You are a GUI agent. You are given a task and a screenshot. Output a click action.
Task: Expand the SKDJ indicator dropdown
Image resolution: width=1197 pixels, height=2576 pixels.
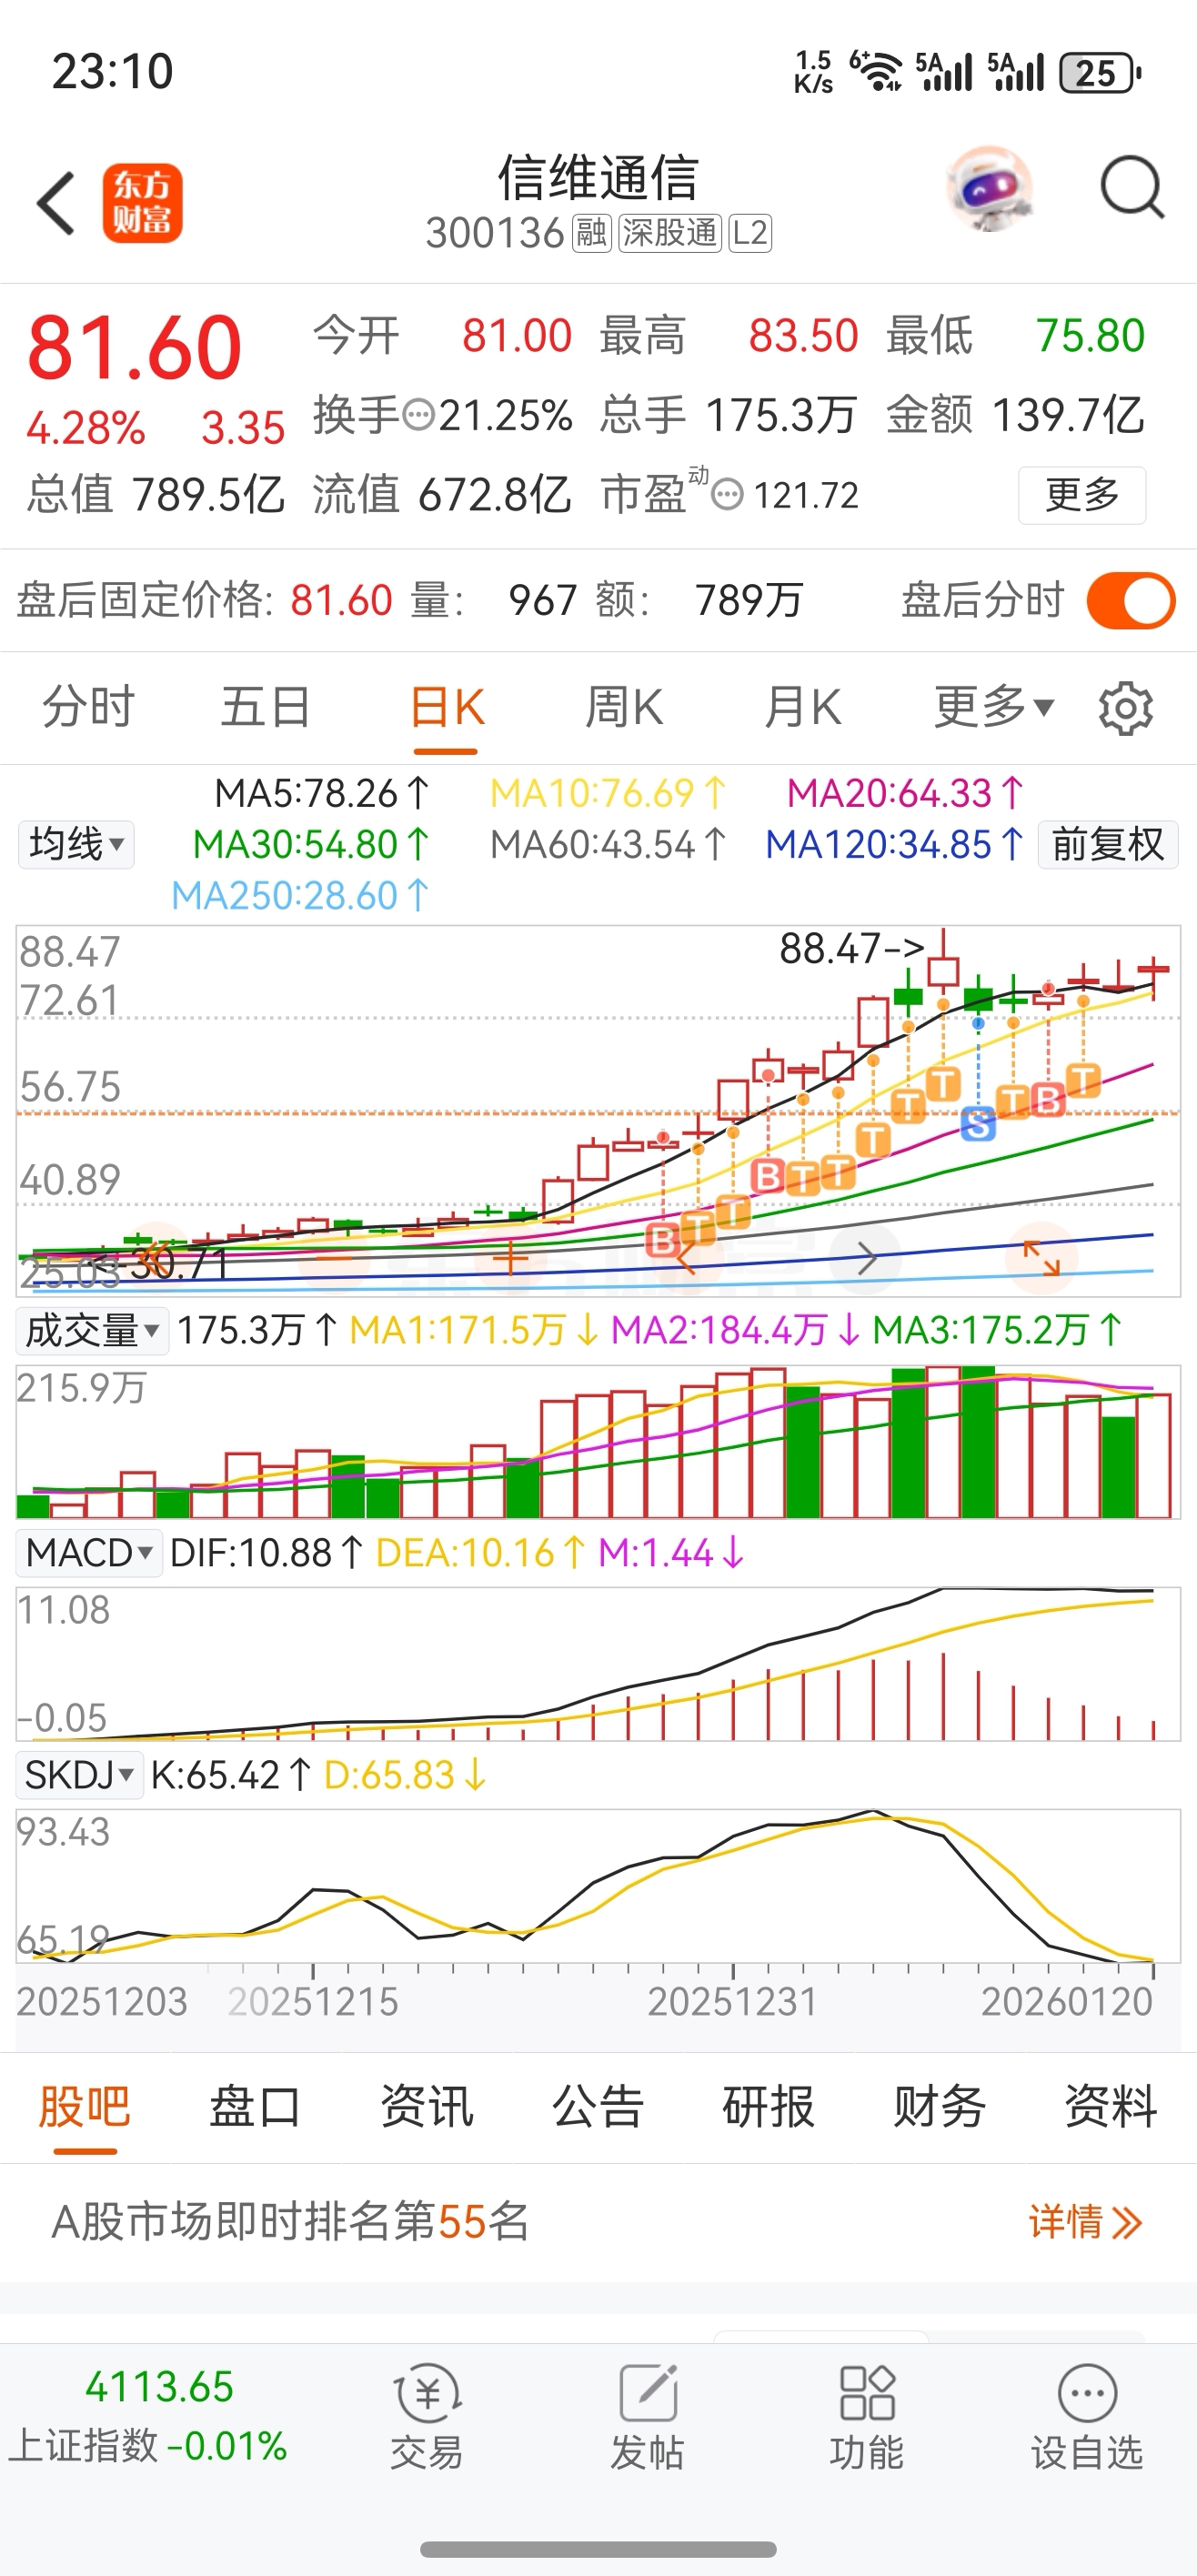pos(80,1775)
